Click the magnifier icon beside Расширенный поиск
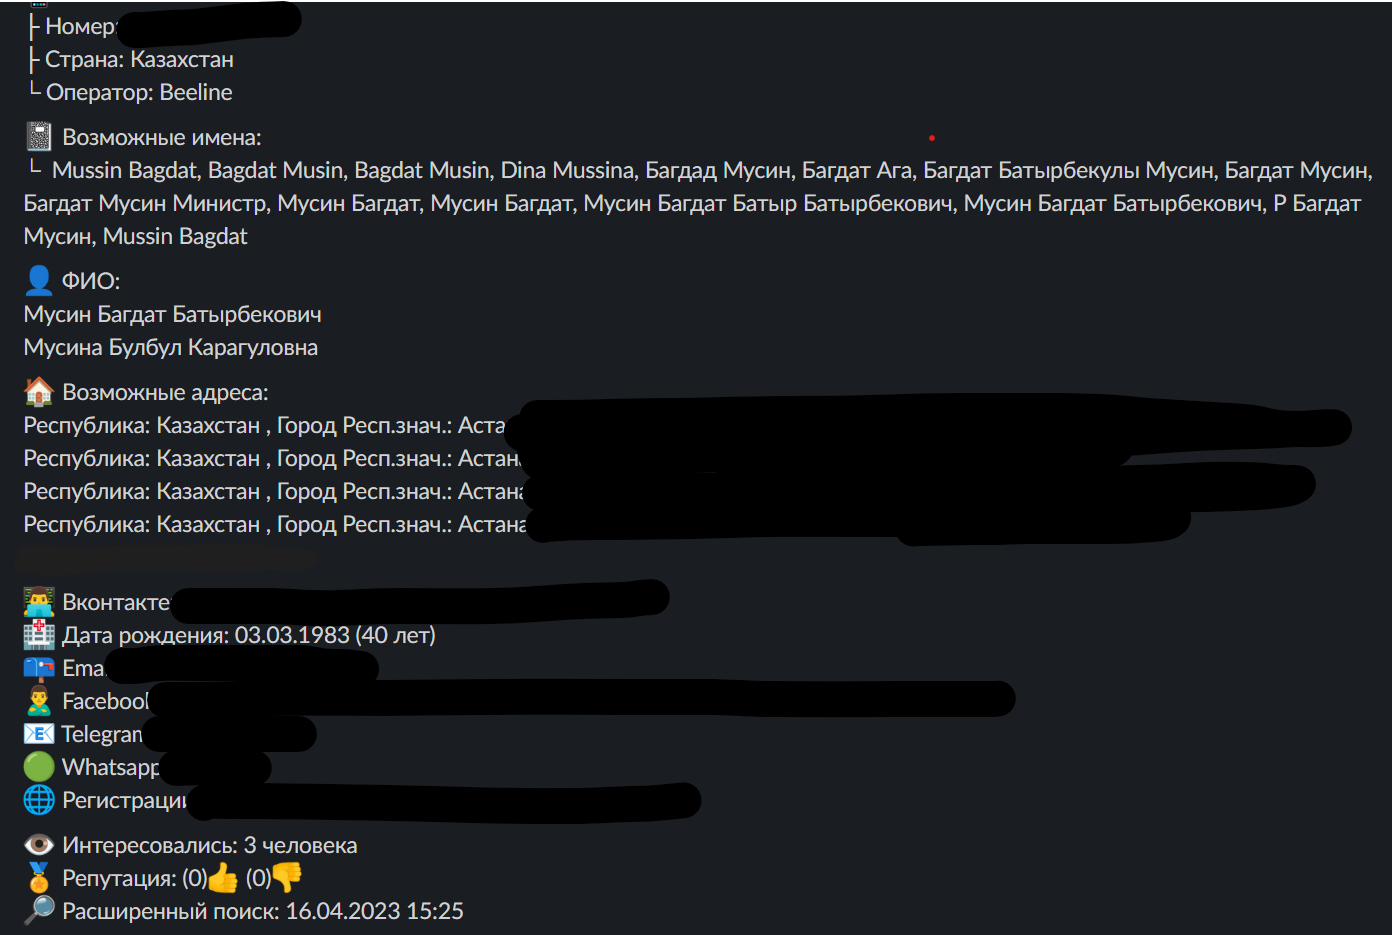 coord(39,910)
